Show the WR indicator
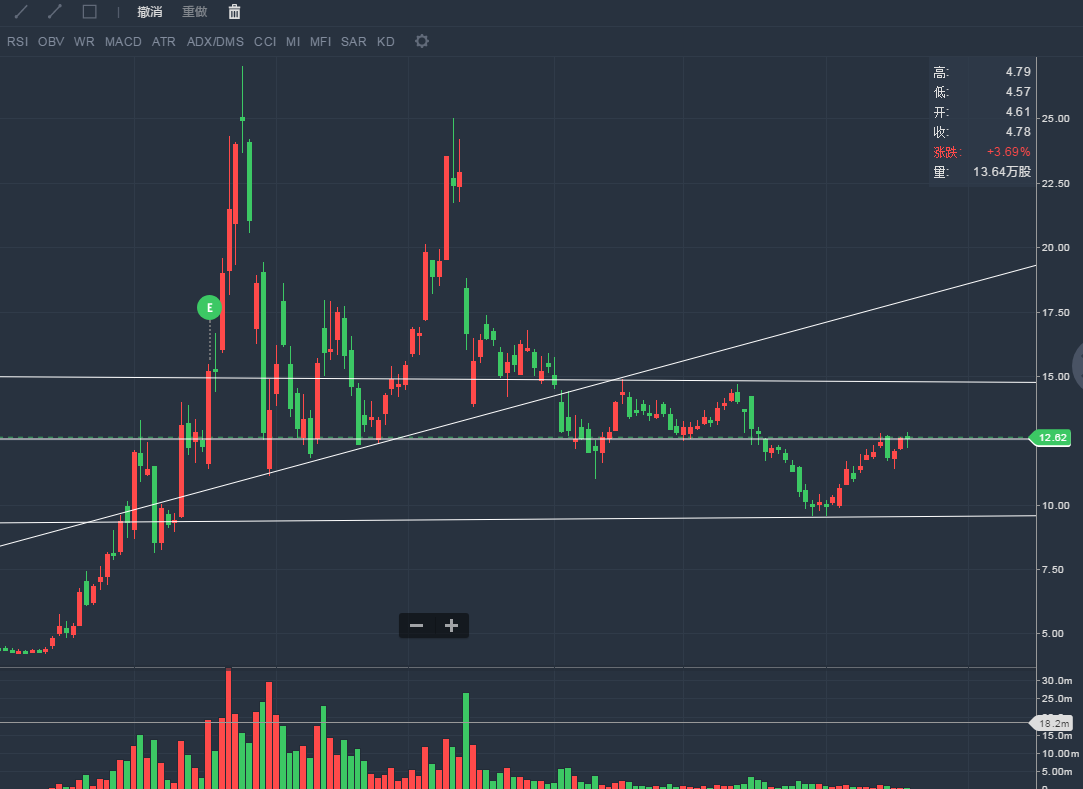 84,41
